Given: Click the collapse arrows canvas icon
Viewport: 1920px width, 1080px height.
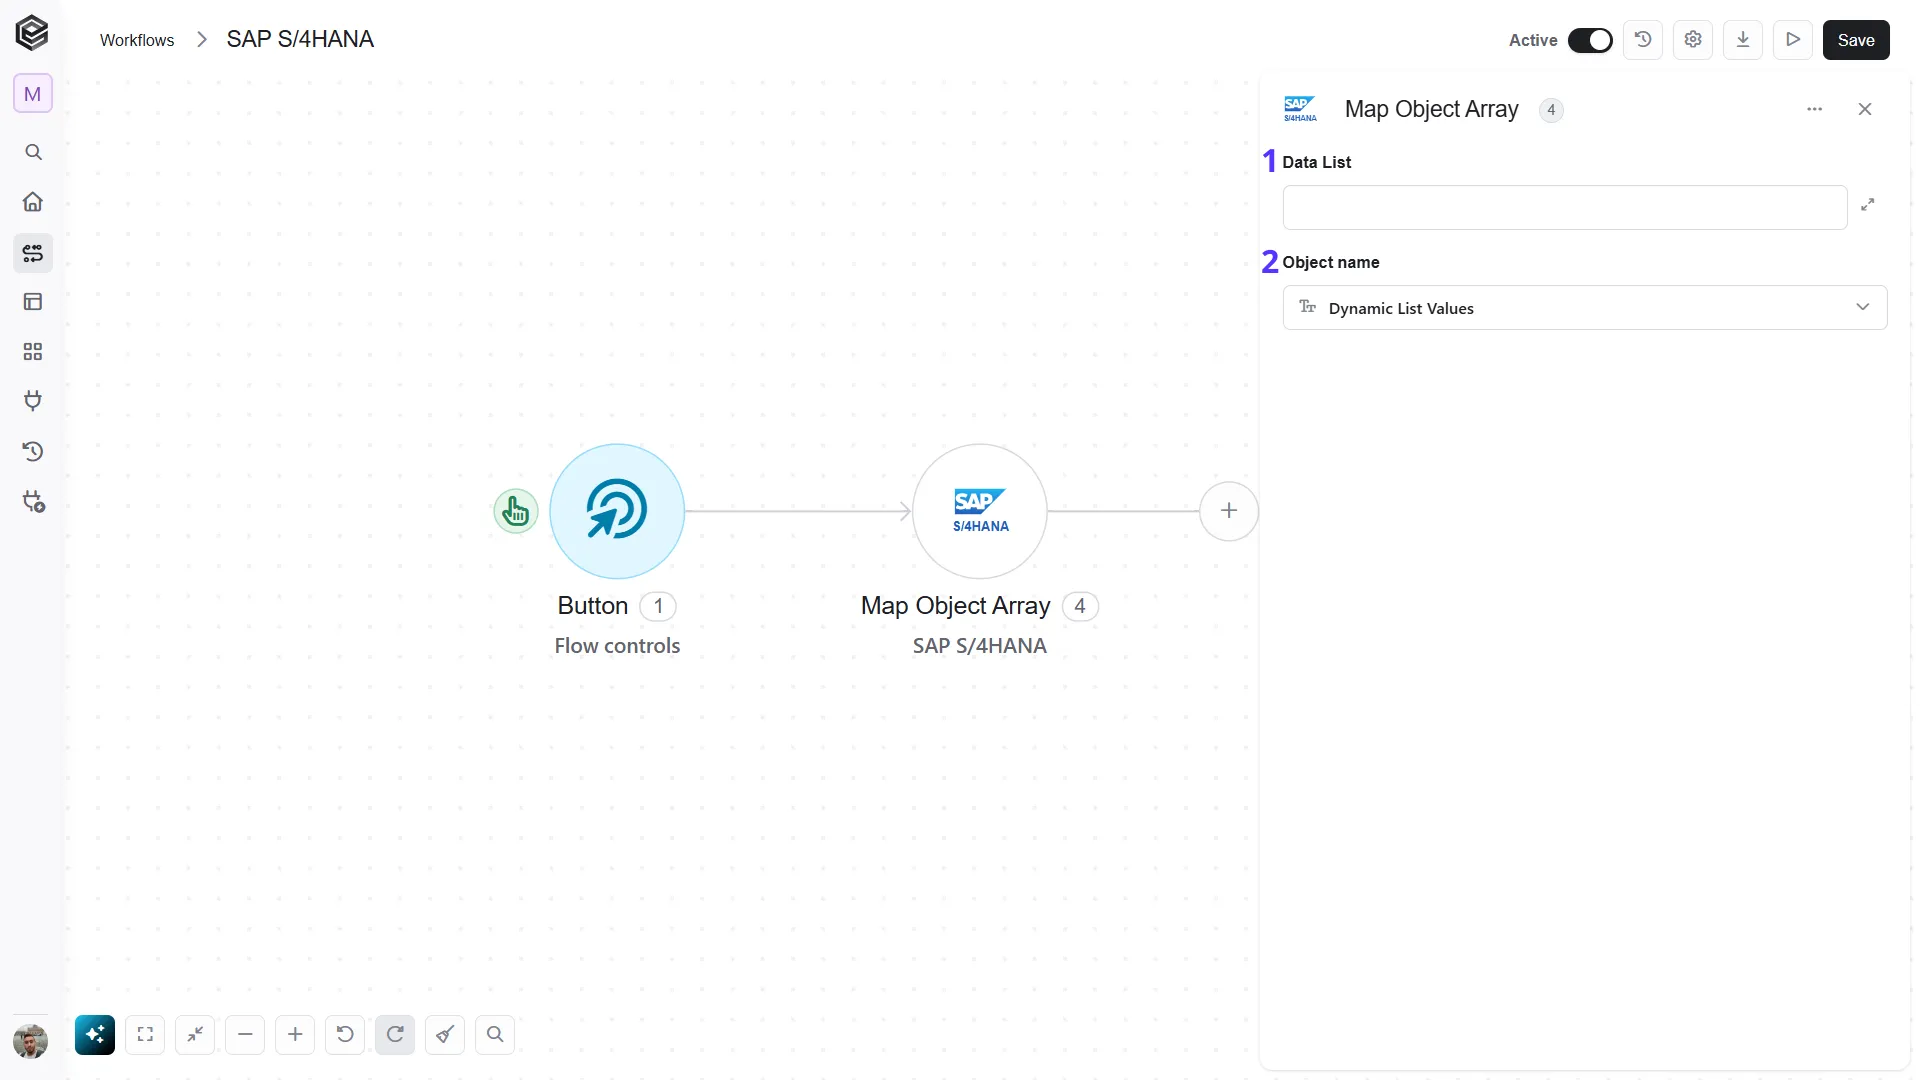Looking at the screenshot, I should (x=195, y=1035).
